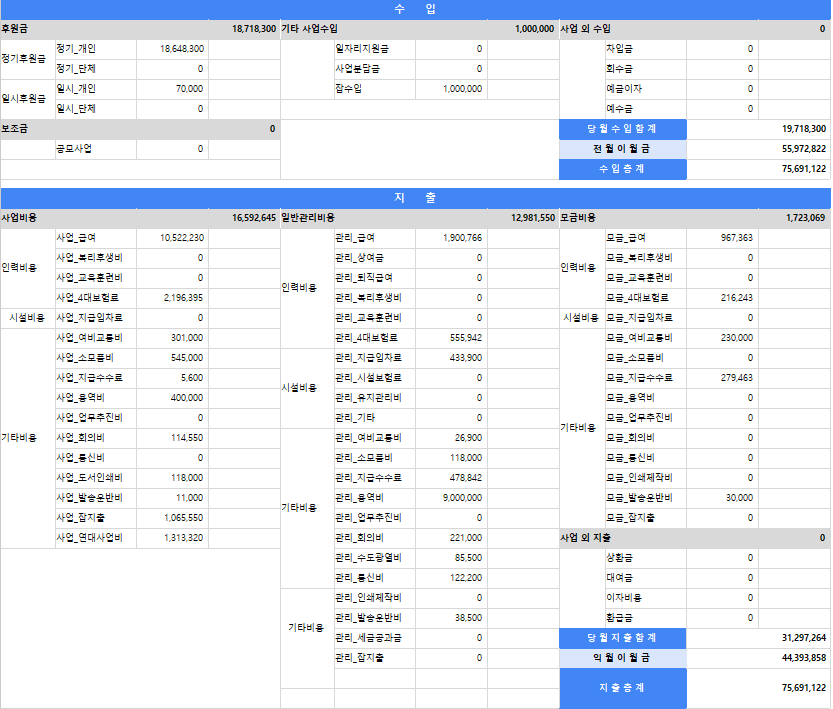Click the 수입총계 blue label

623,169
